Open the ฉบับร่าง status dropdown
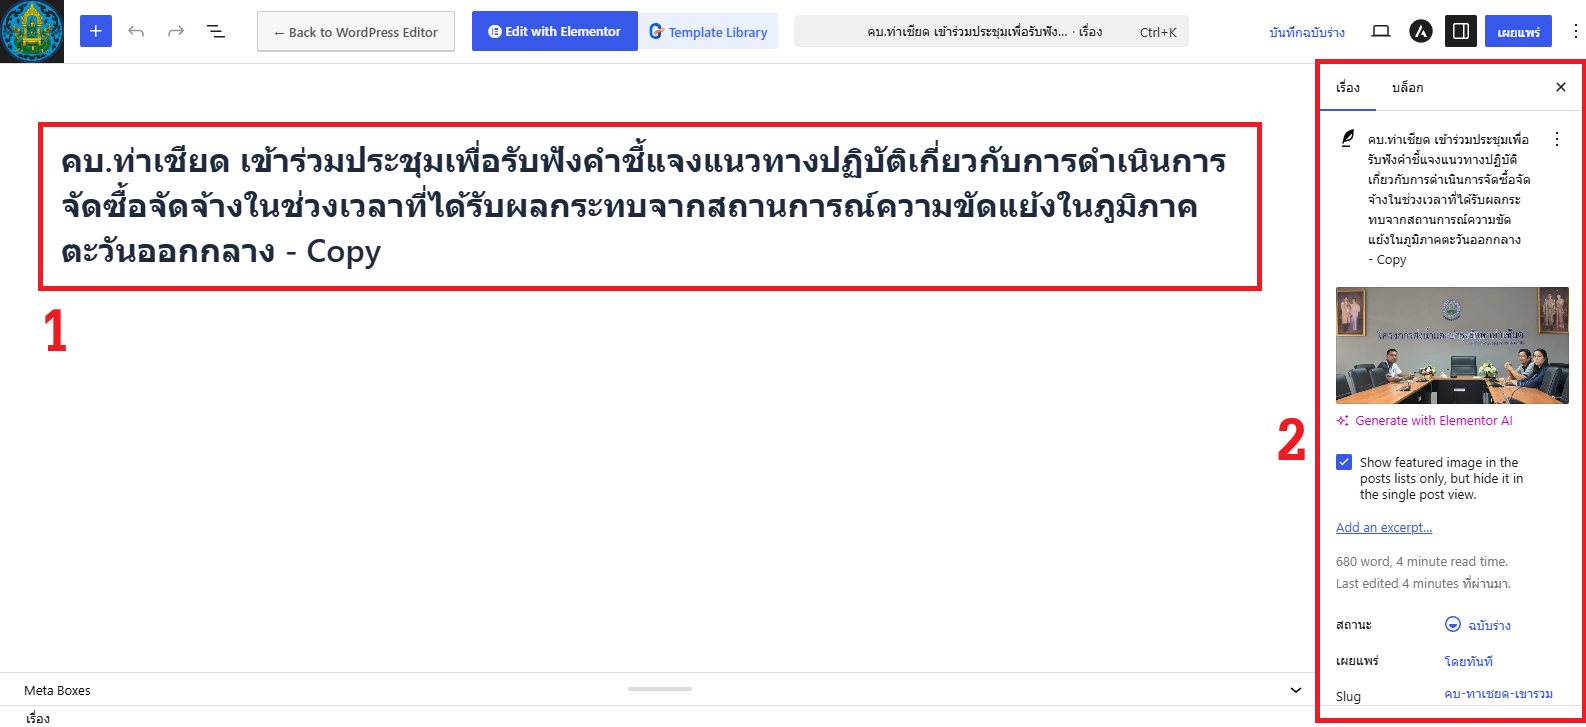The image size is (1586, 727). [1478, 625]
